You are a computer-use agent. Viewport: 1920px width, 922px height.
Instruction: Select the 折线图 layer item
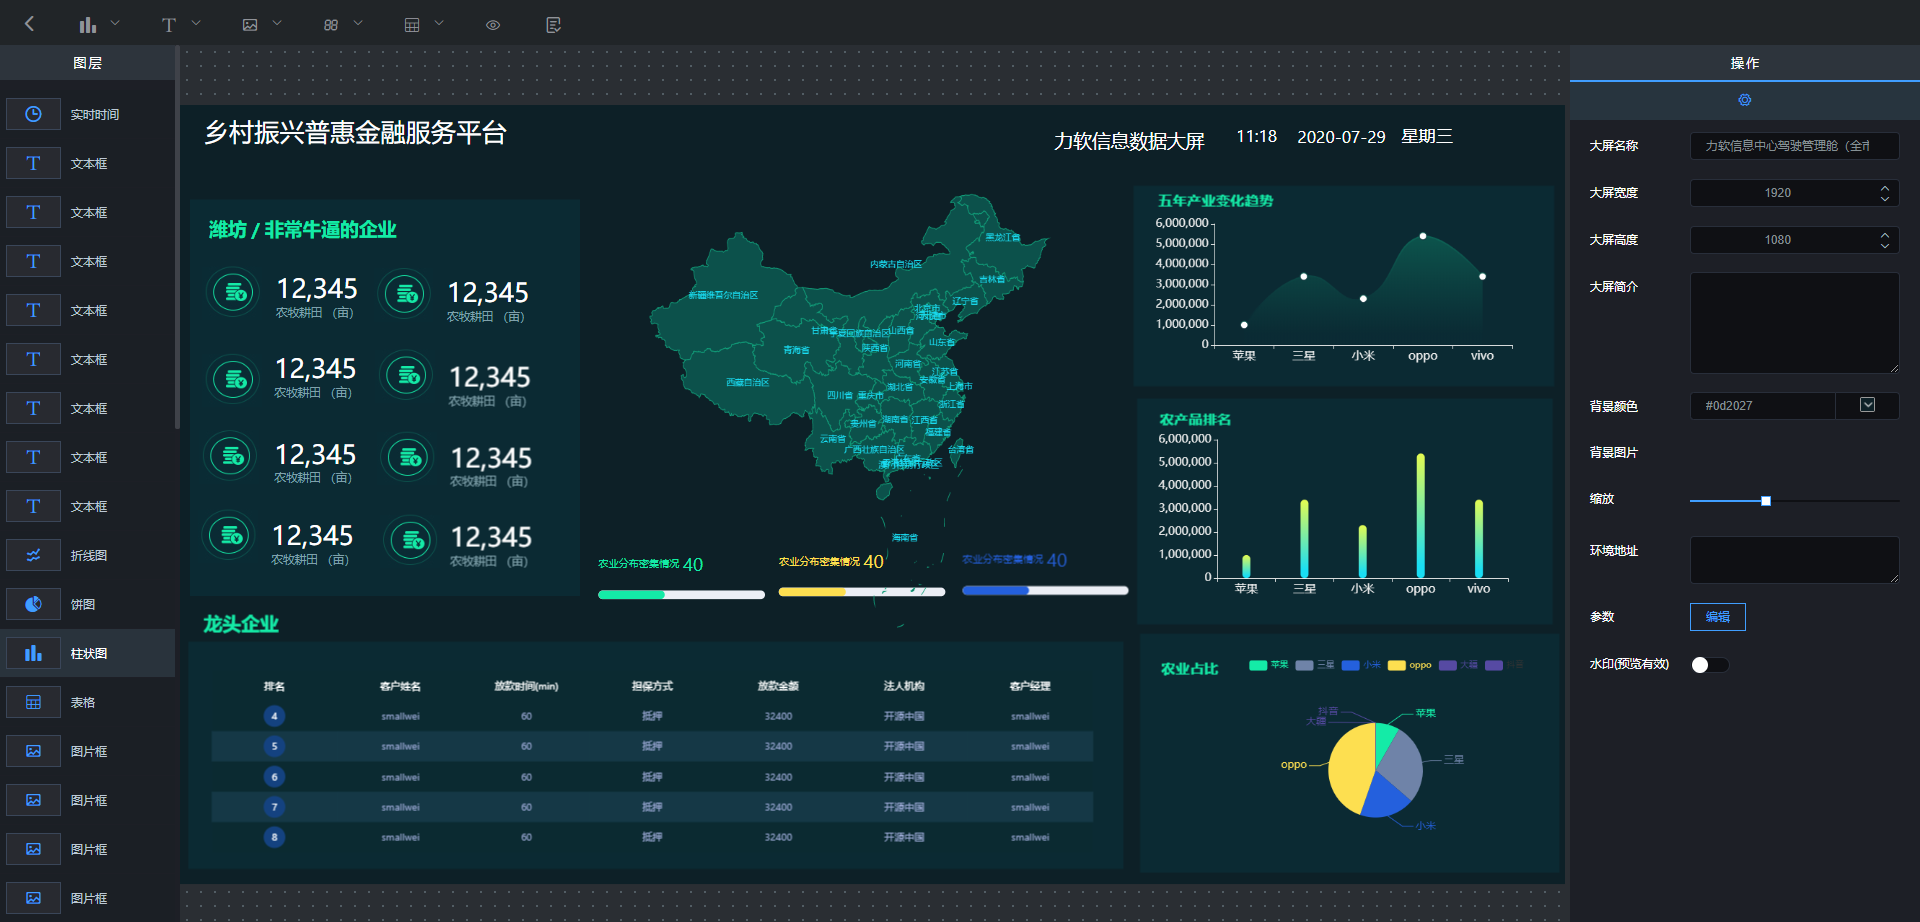pyautogui.click(x=88, y=555)
